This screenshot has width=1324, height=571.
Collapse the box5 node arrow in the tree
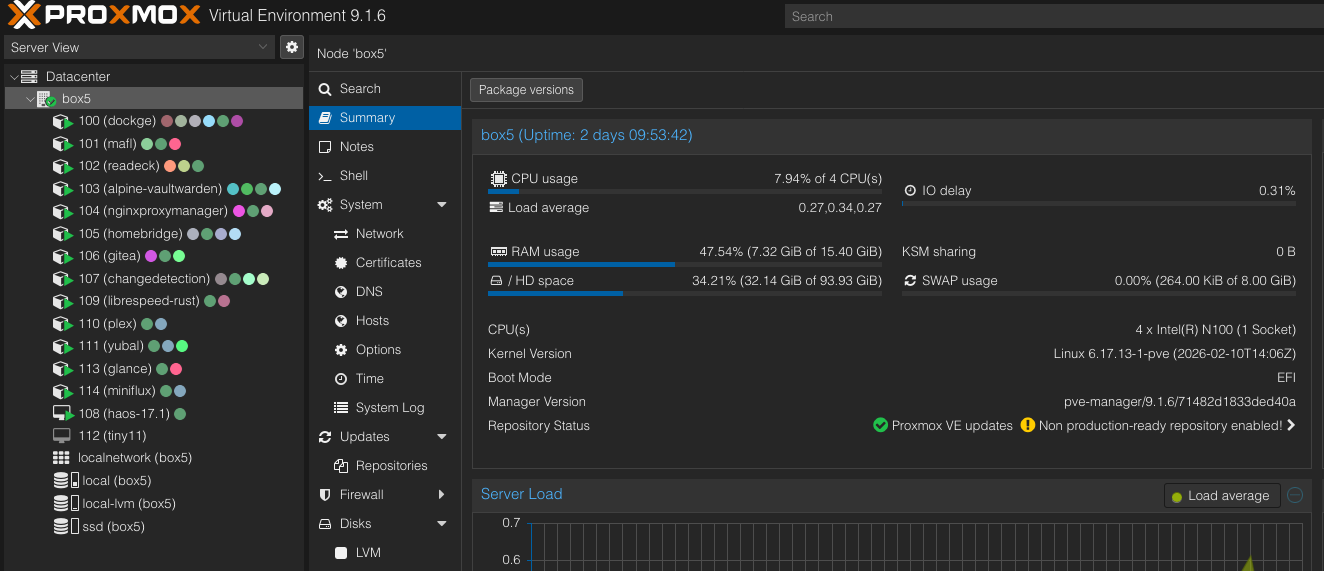point(30,99)
